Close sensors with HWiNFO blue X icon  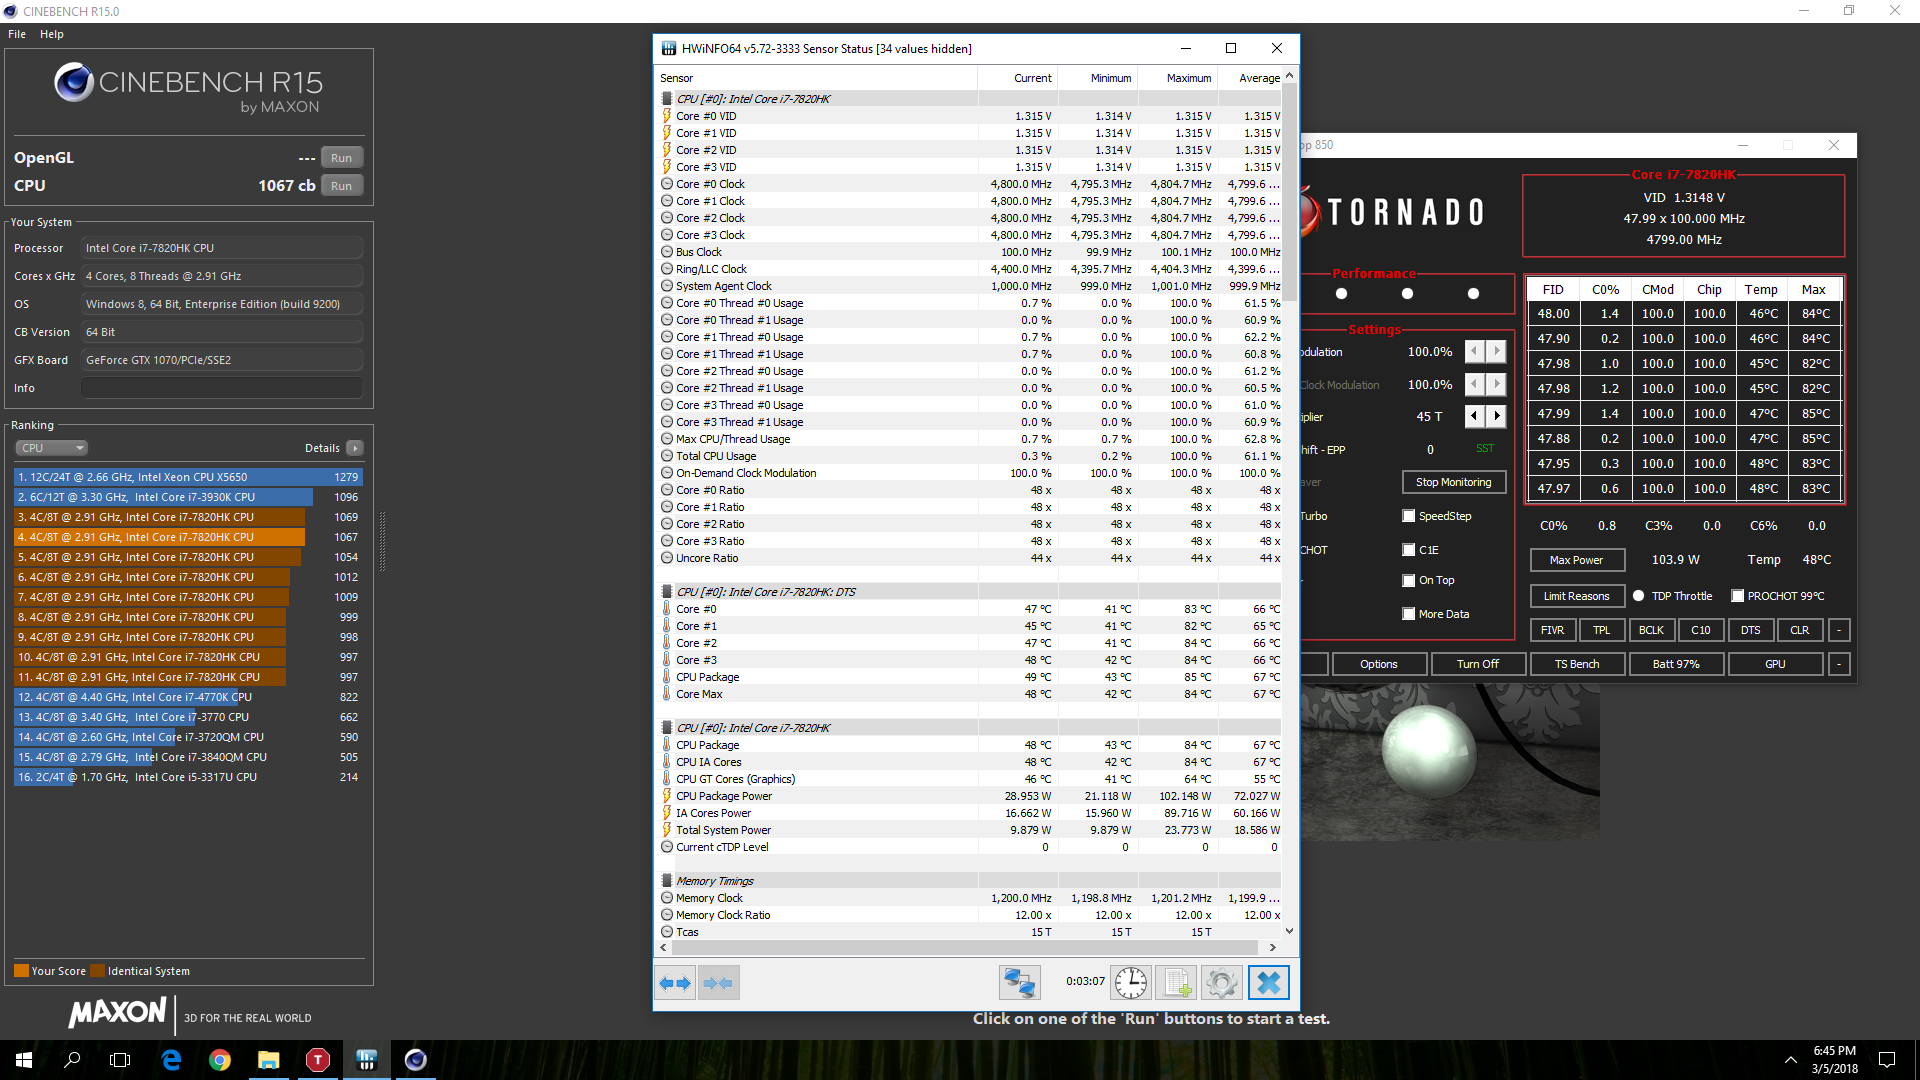pos(1268,983)
